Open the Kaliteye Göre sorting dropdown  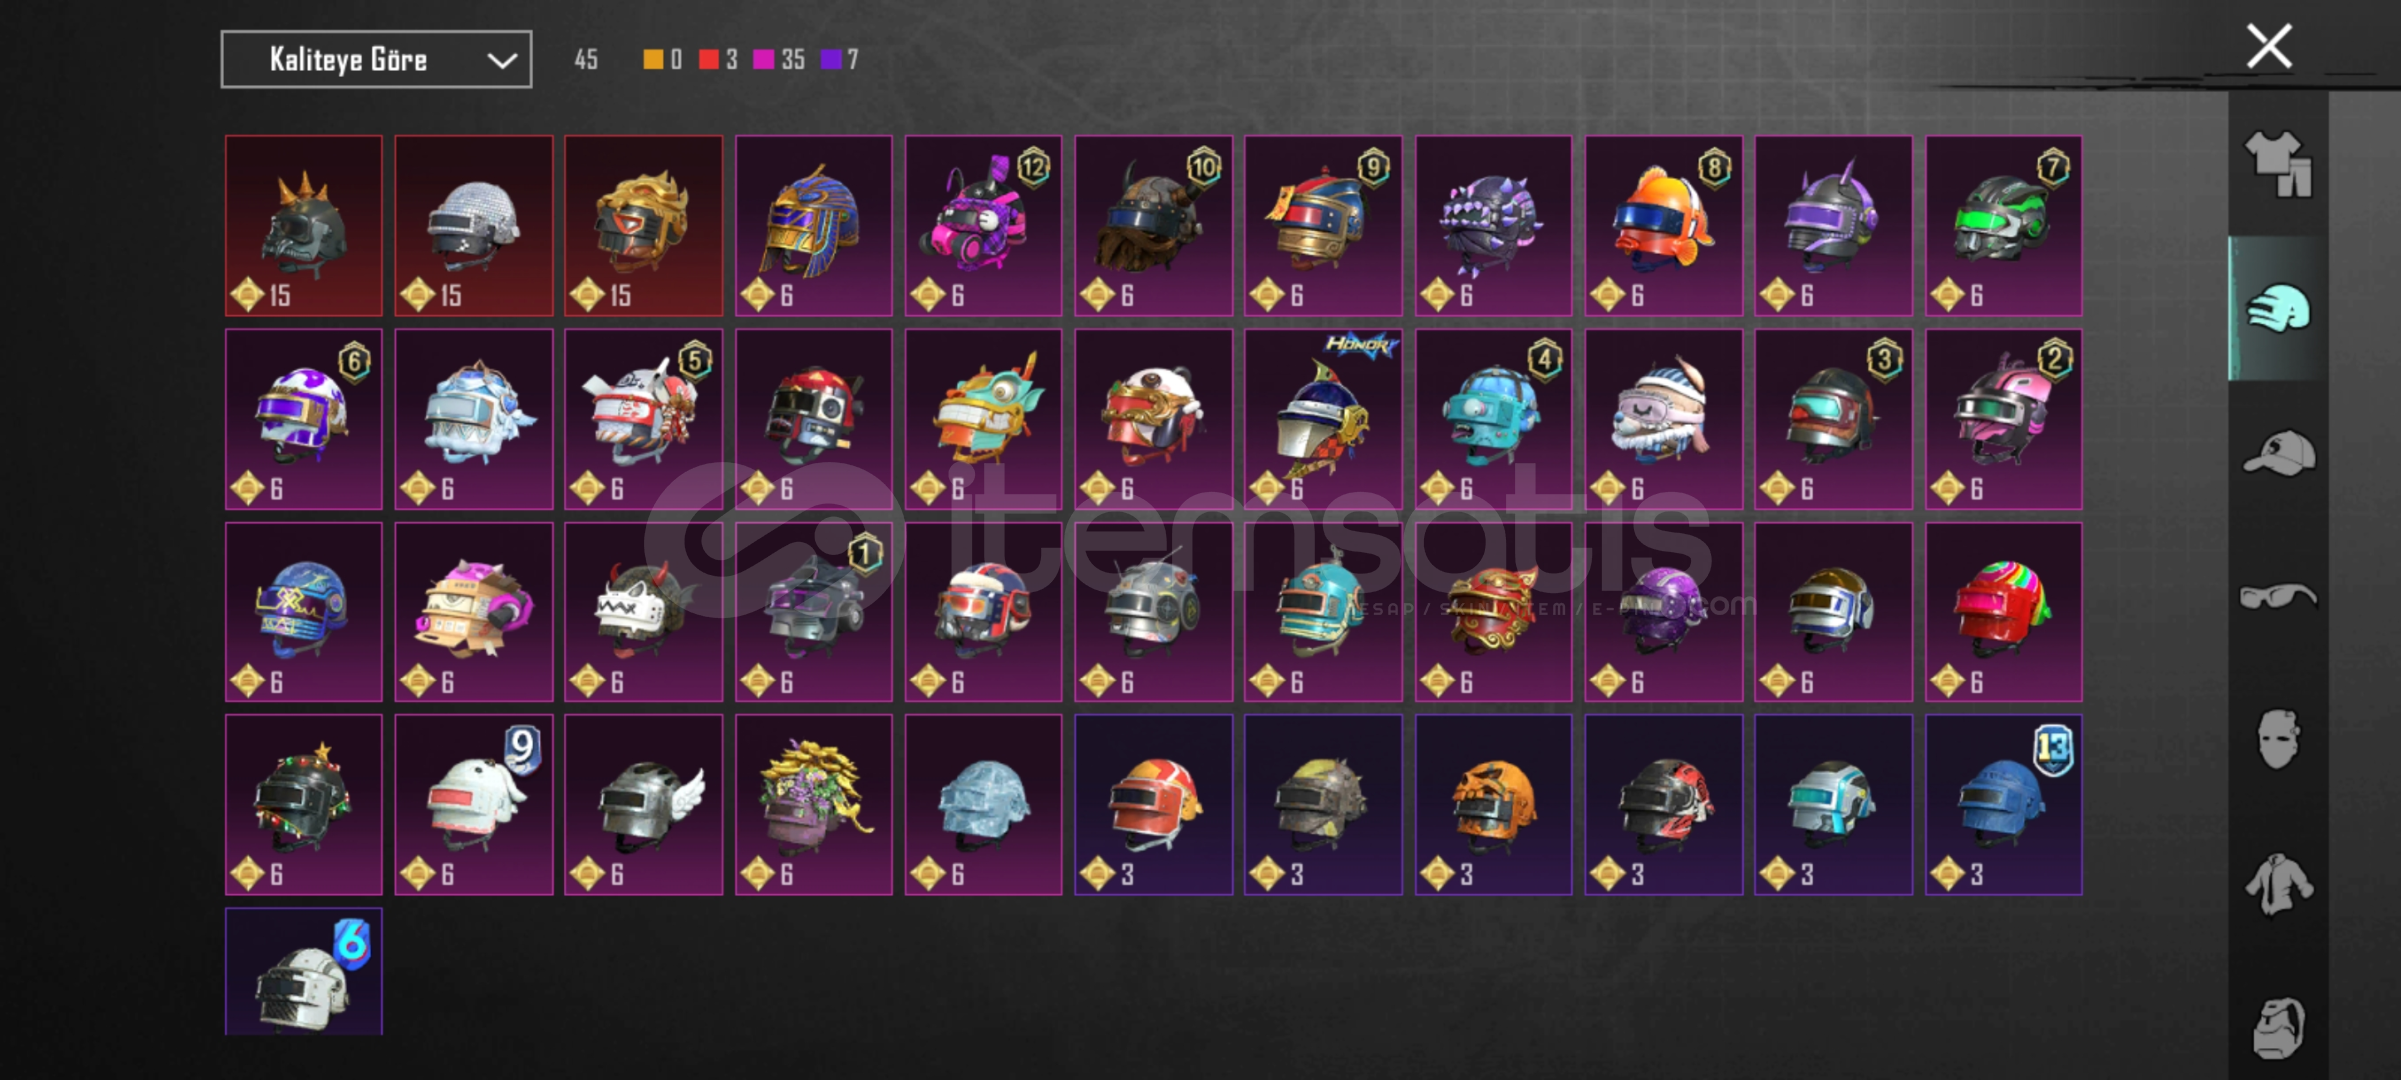pos(376,60)
